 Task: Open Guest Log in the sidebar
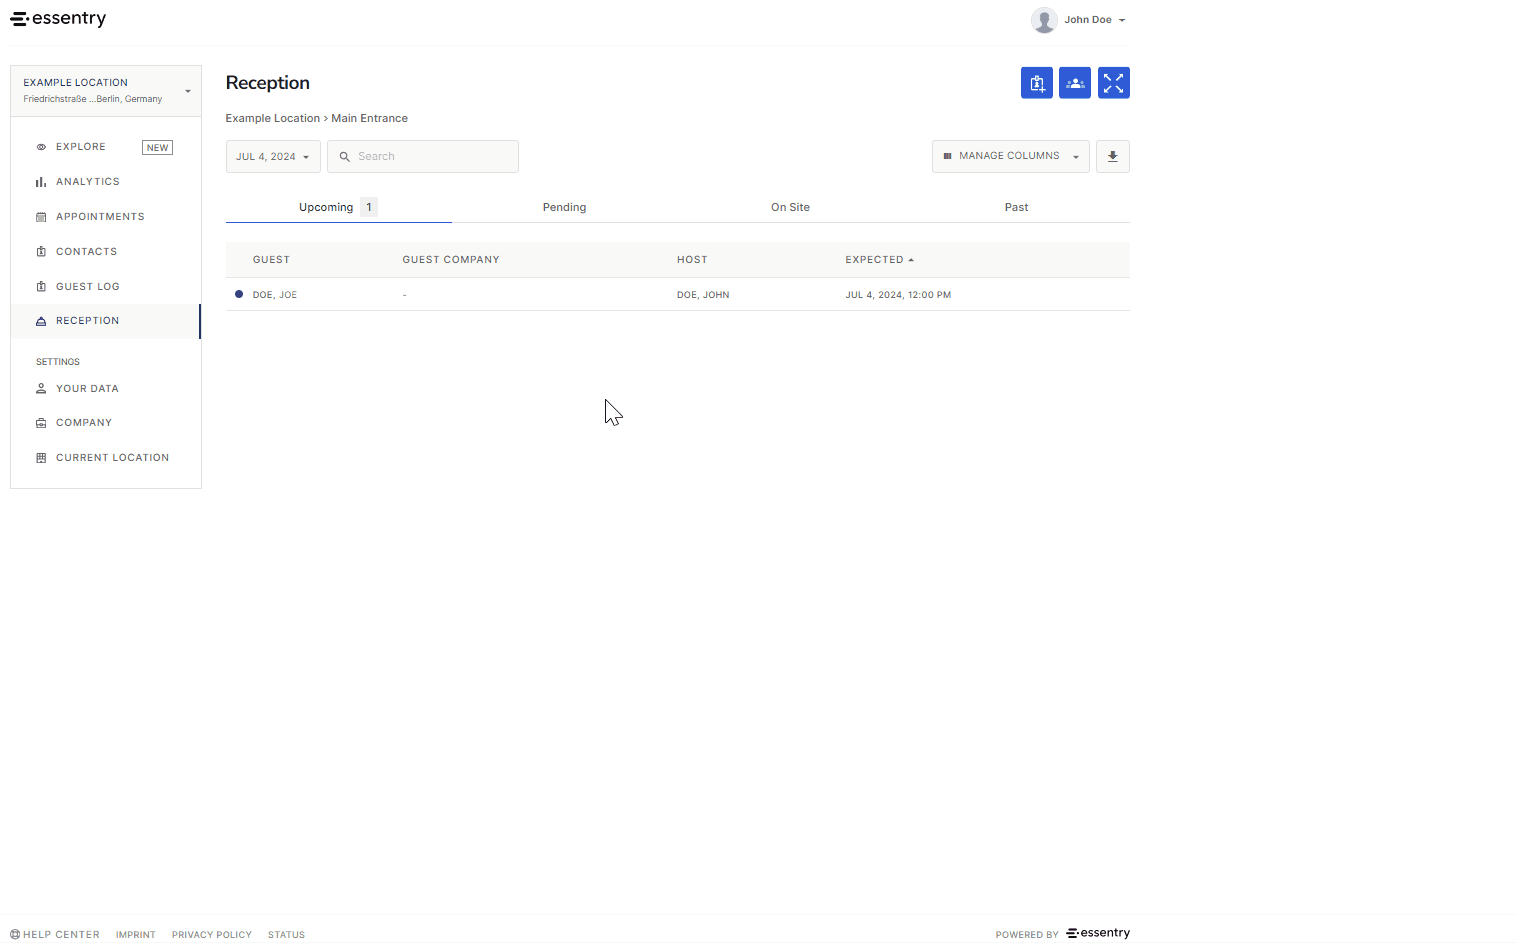pyautogui.click(x=88, y=287)
